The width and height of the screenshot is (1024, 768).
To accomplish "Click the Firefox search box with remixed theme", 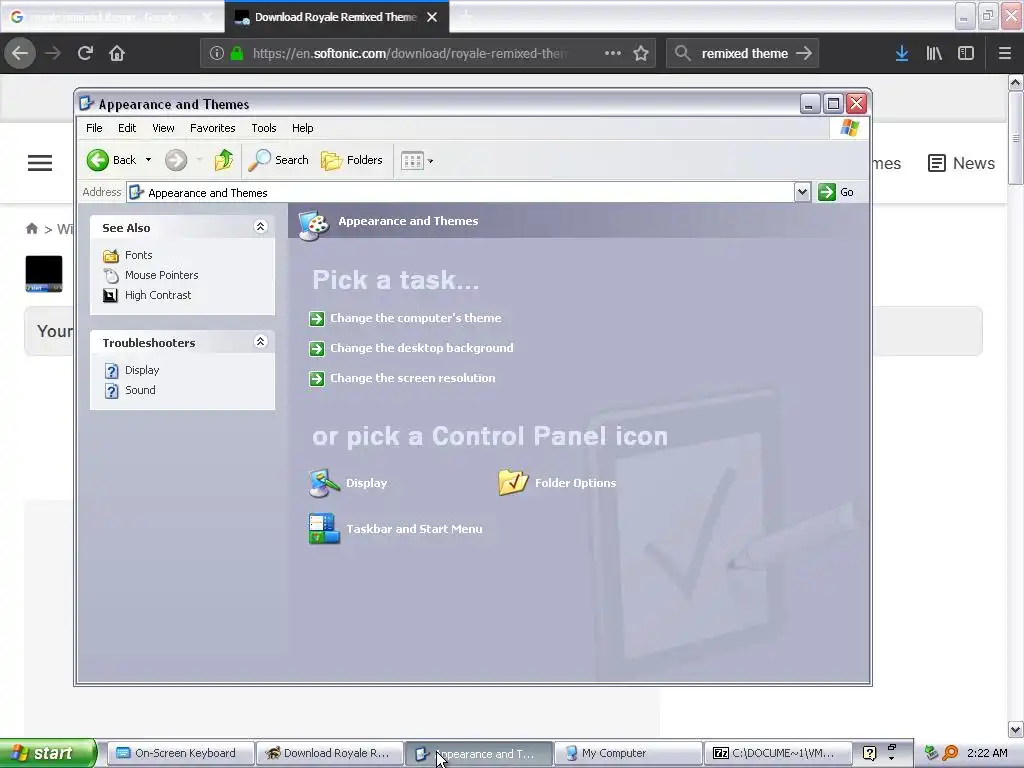I will (744, 54).
